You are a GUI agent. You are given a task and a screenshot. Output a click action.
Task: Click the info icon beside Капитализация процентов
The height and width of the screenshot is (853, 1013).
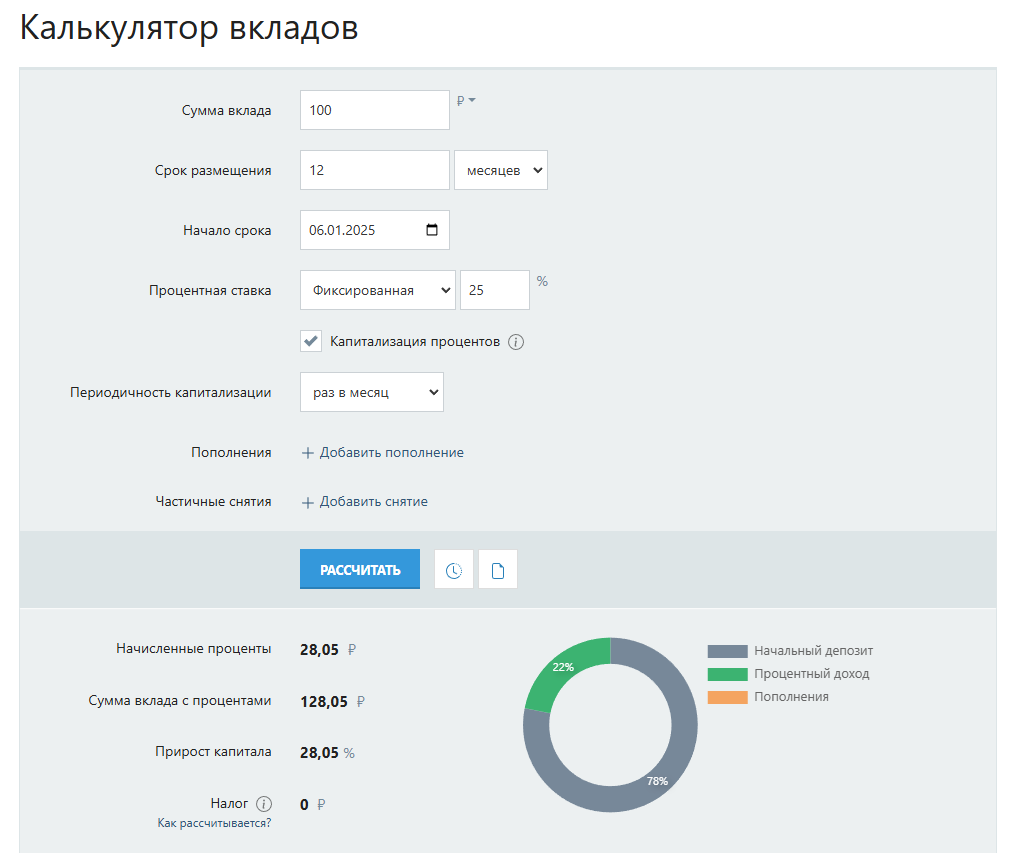(516, 341)
